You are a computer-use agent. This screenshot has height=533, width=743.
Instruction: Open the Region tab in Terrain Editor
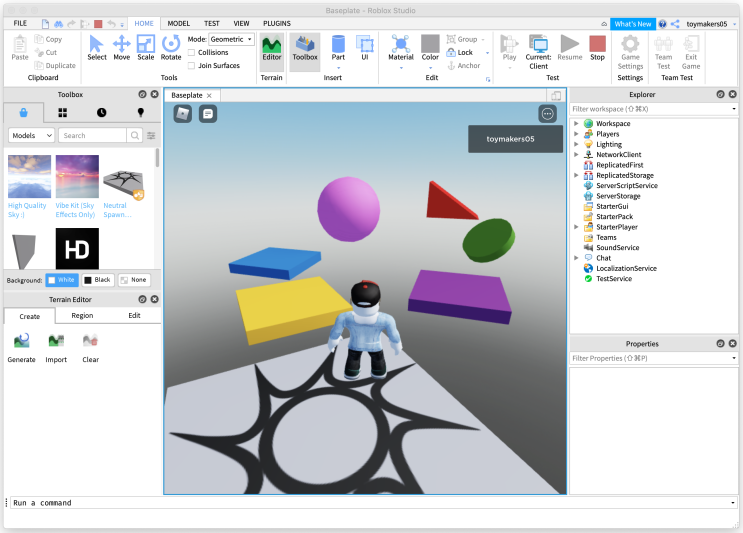click(x=82, y=316)
